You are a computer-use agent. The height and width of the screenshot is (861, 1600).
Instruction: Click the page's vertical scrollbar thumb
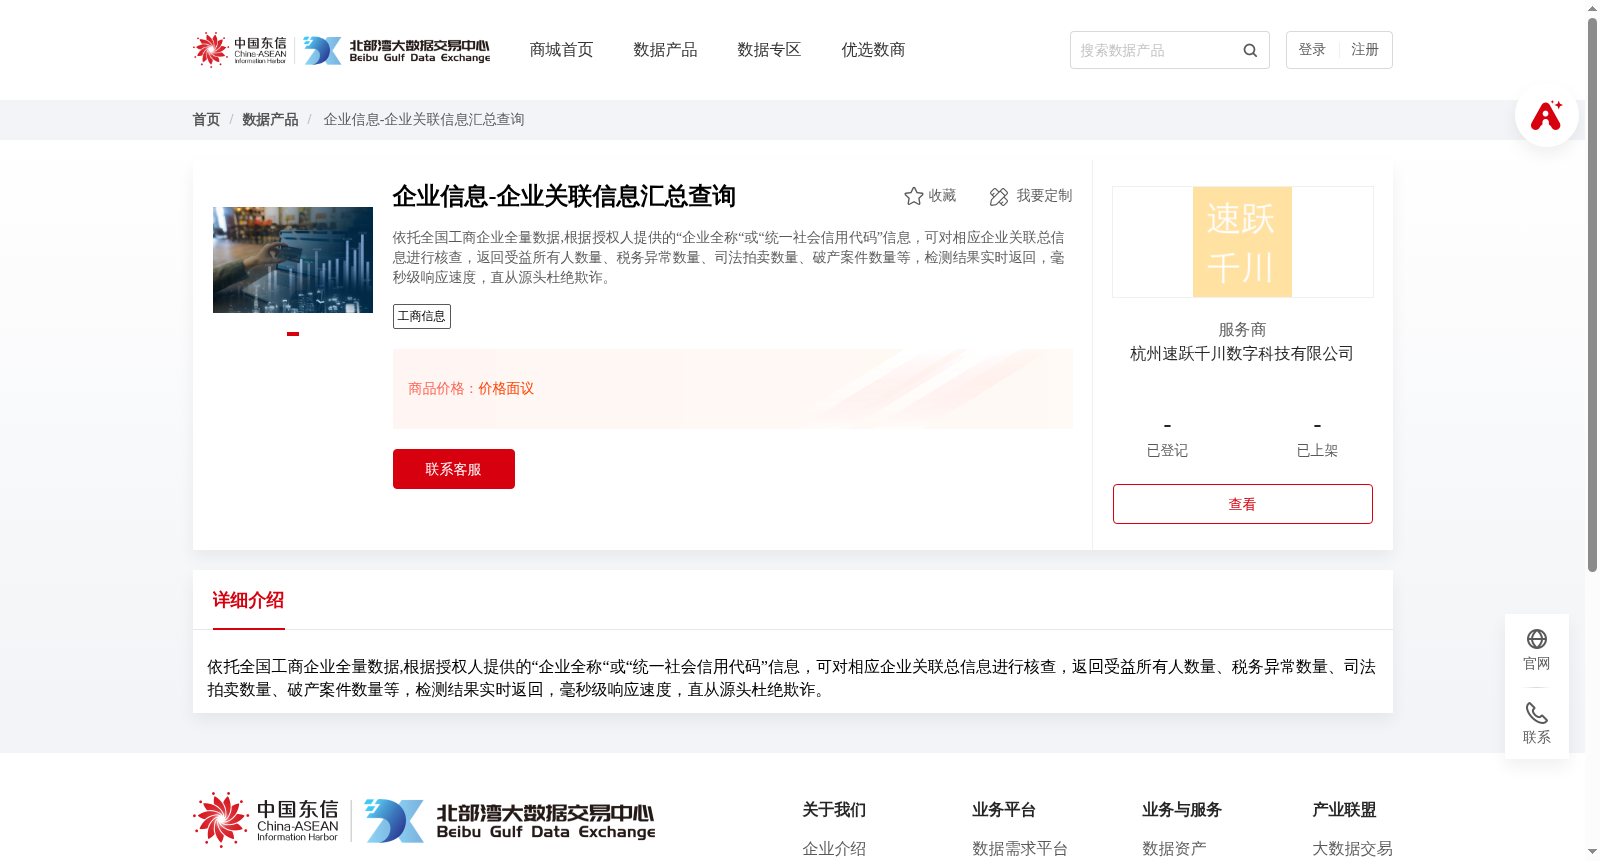1592,295
